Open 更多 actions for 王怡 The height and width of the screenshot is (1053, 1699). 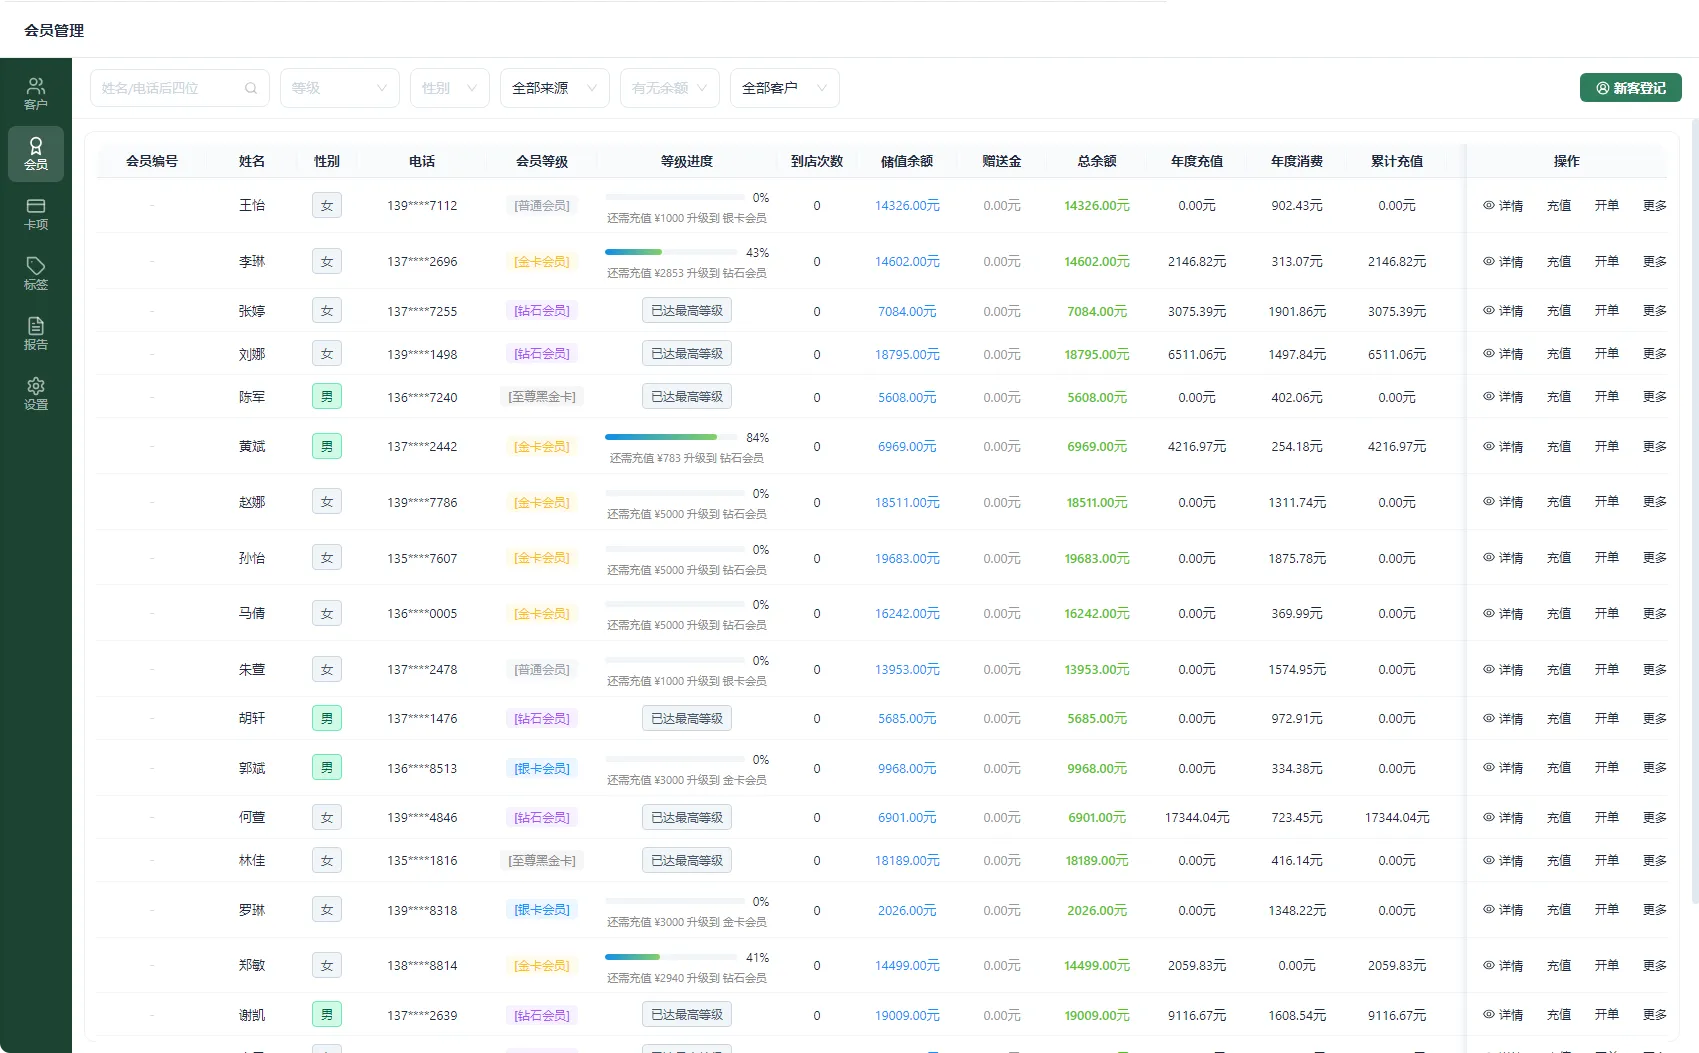(x=1655, y=206)
